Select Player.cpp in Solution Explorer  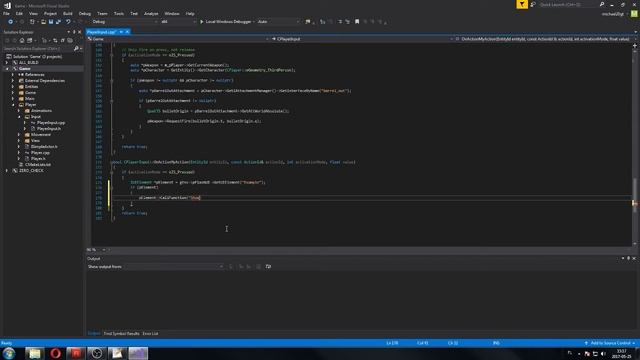[40, 153]
